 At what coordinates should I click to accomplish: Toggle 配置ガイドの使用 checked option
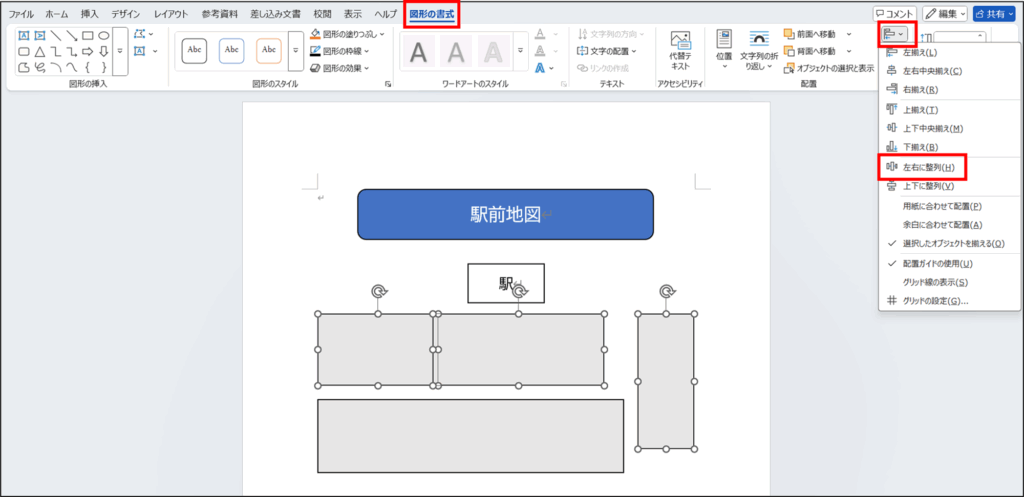tap(937, 264)
